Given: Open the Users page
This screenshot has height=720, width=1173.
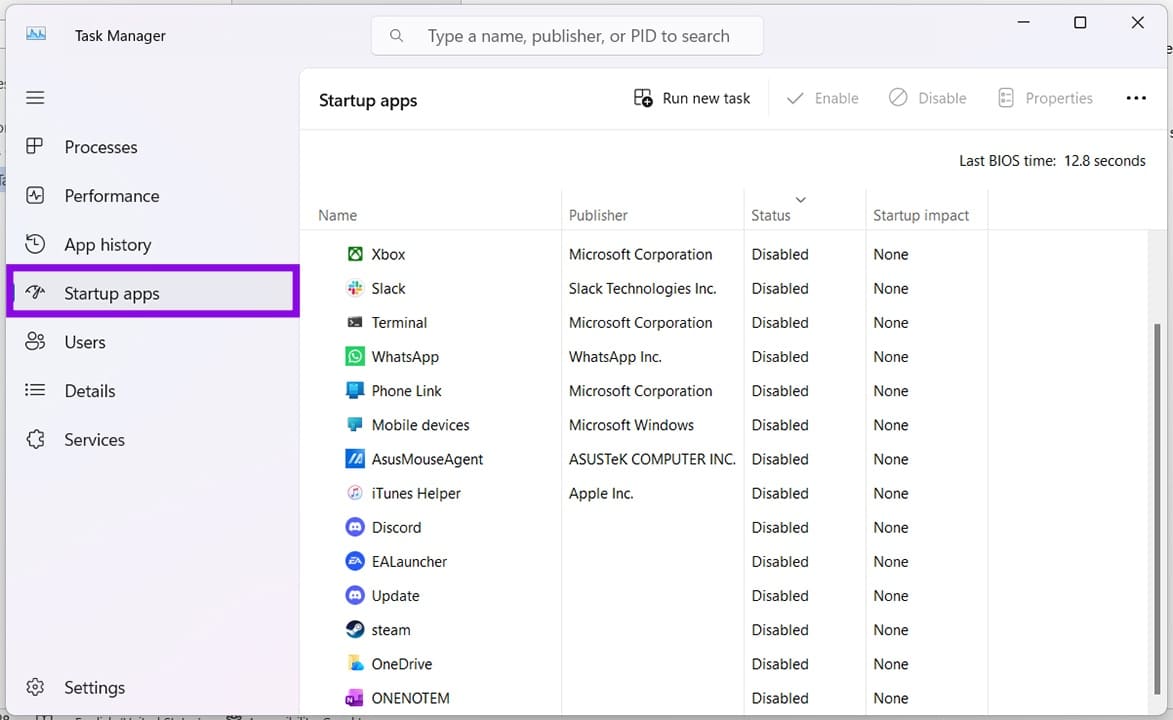Looking at the screenshot, I should click(x=153, y=342).
